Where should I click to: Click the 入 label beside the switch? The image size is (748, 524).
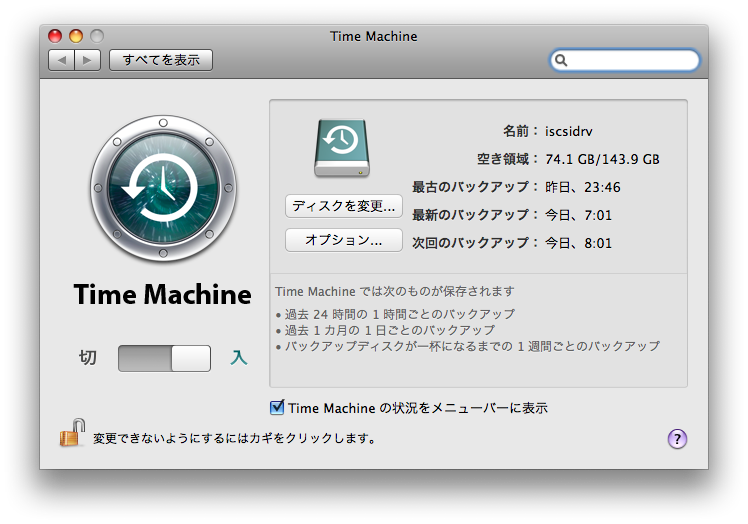tap(239, 357)
